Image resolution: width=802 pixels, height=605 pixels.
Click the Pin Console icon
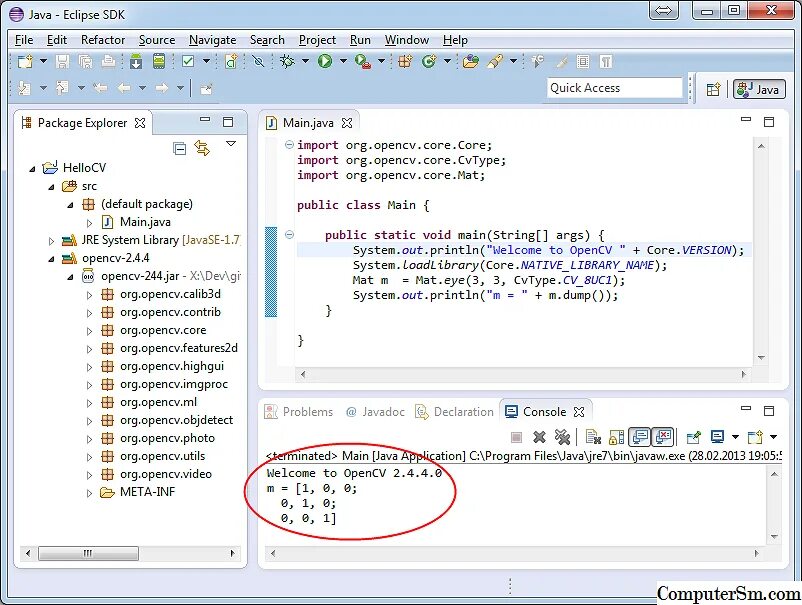pos(694,437)
